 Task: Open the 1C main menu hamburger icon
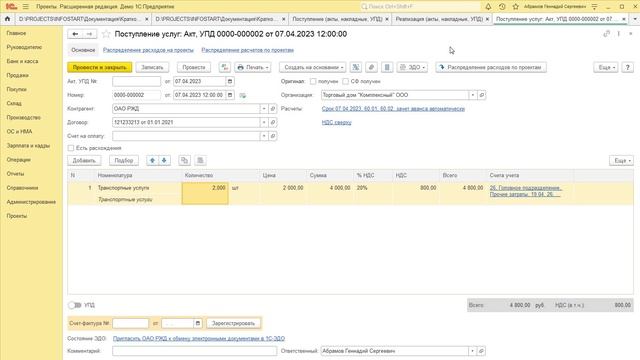[x=25, y=7]
